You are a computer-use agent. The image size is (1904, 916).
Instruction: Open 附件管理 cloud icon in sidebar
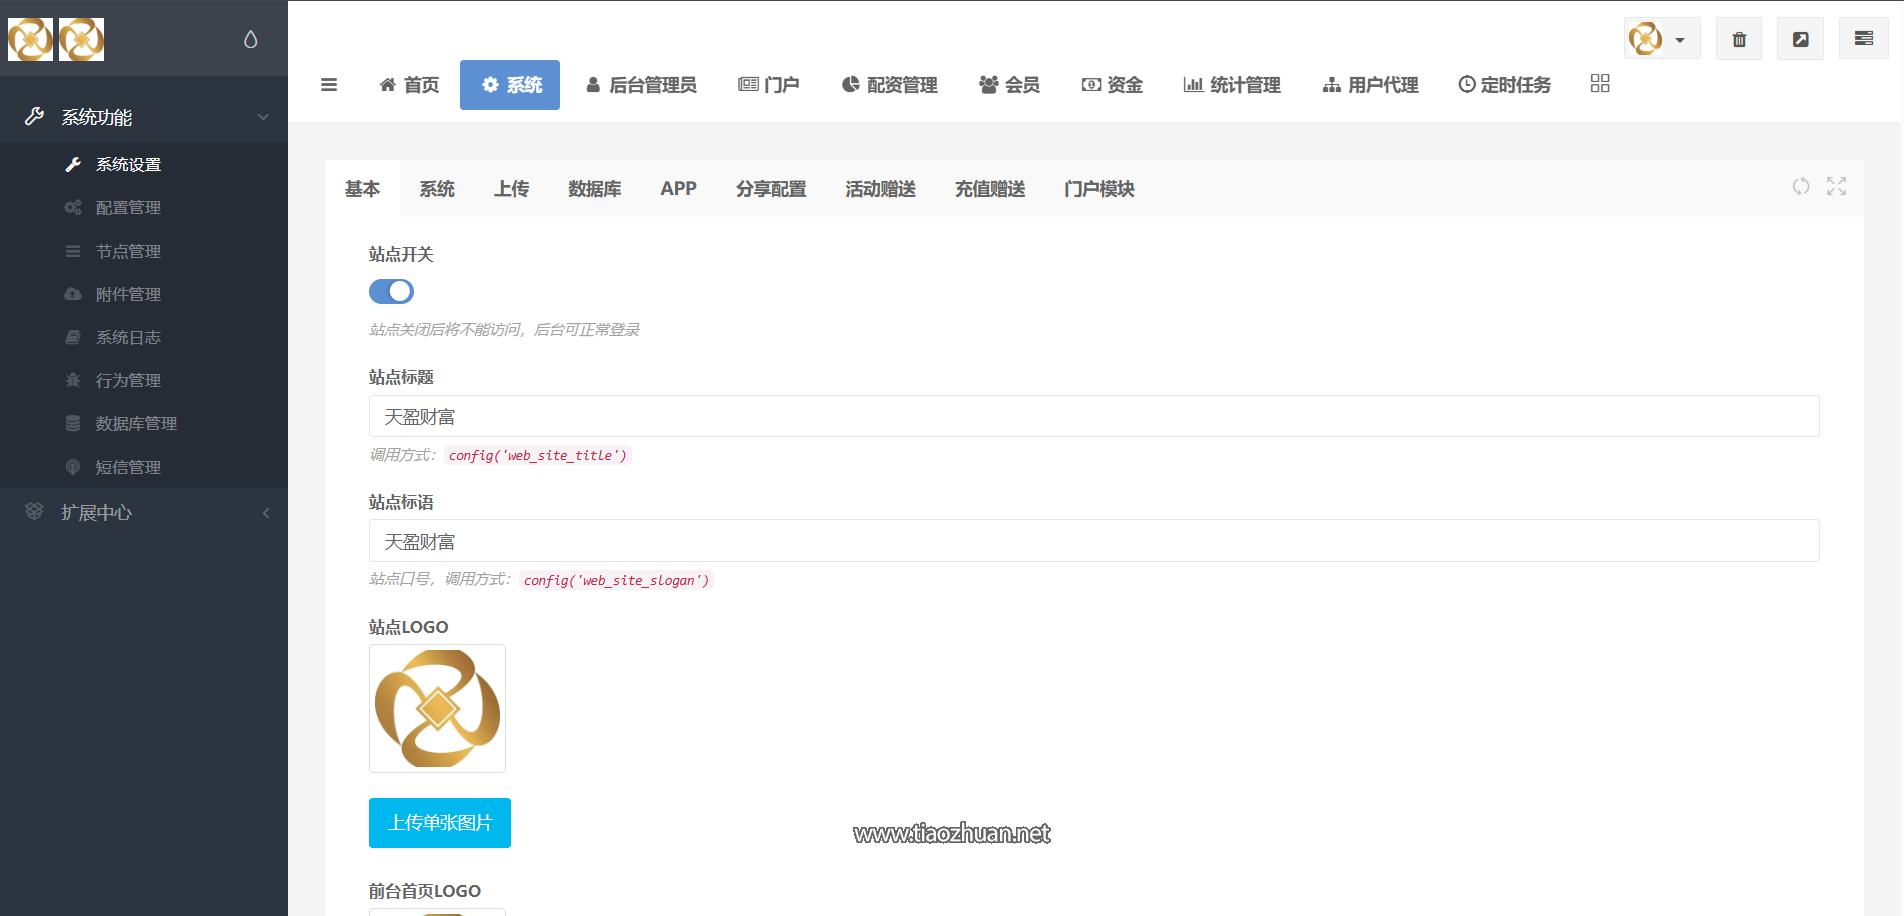coord(72,294)
